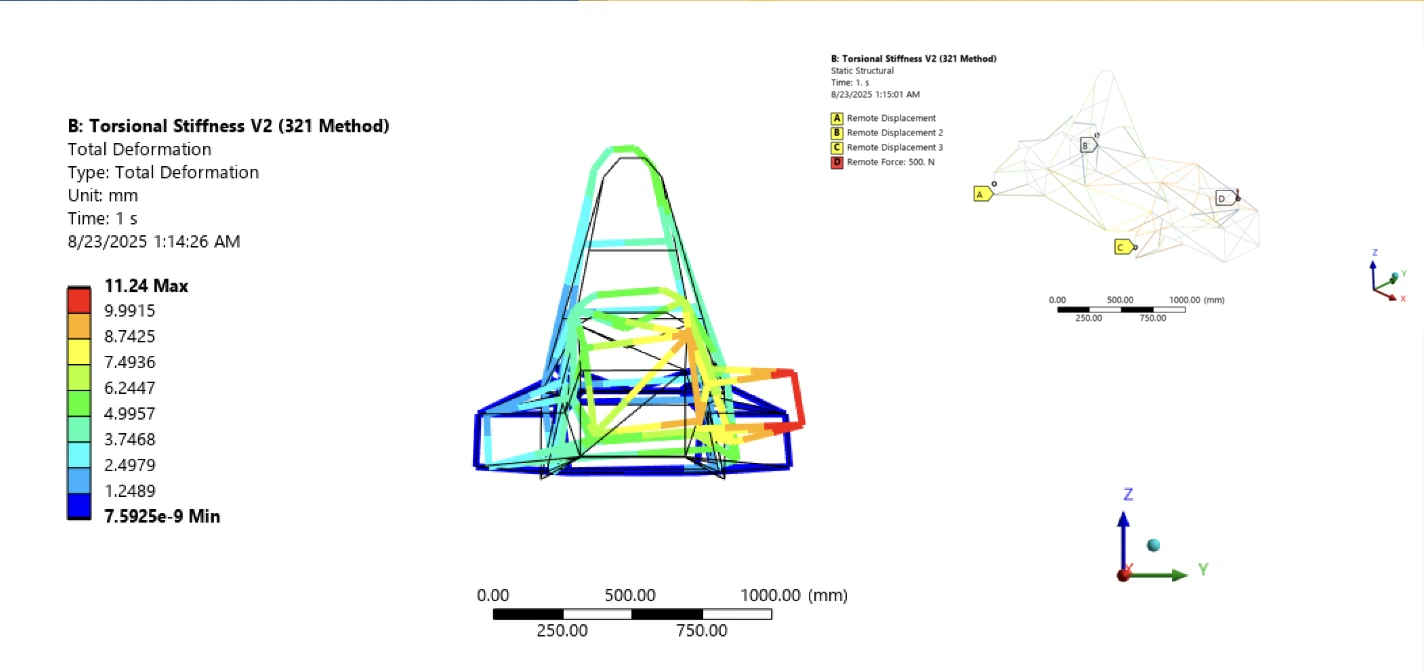Click the main Torsional Stiffness V2 result title
This screenshot has width=1424, height=672.
[x=228, y=126]
